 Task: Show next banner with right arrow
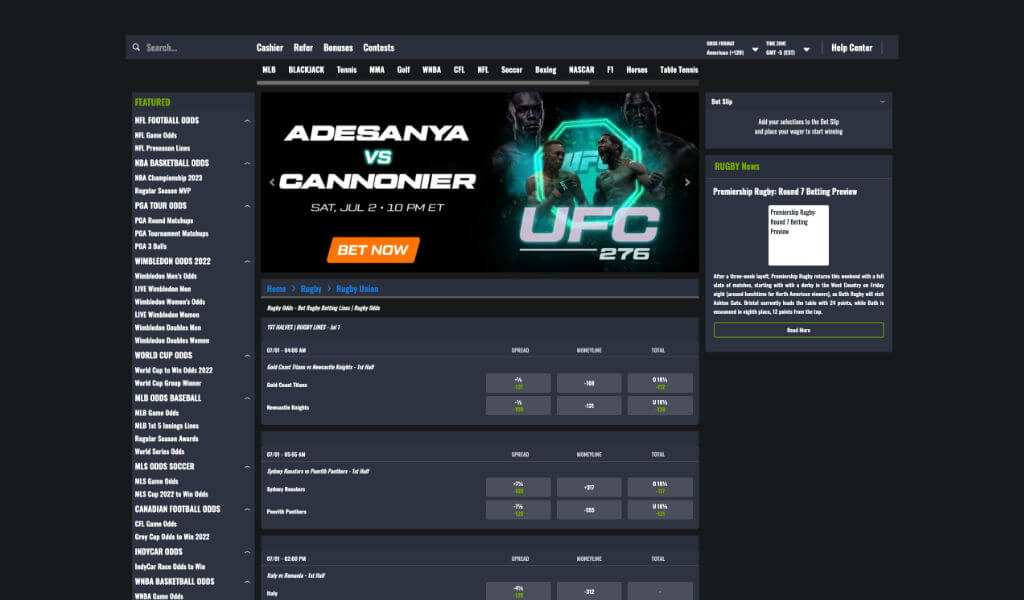coord(687,182)
